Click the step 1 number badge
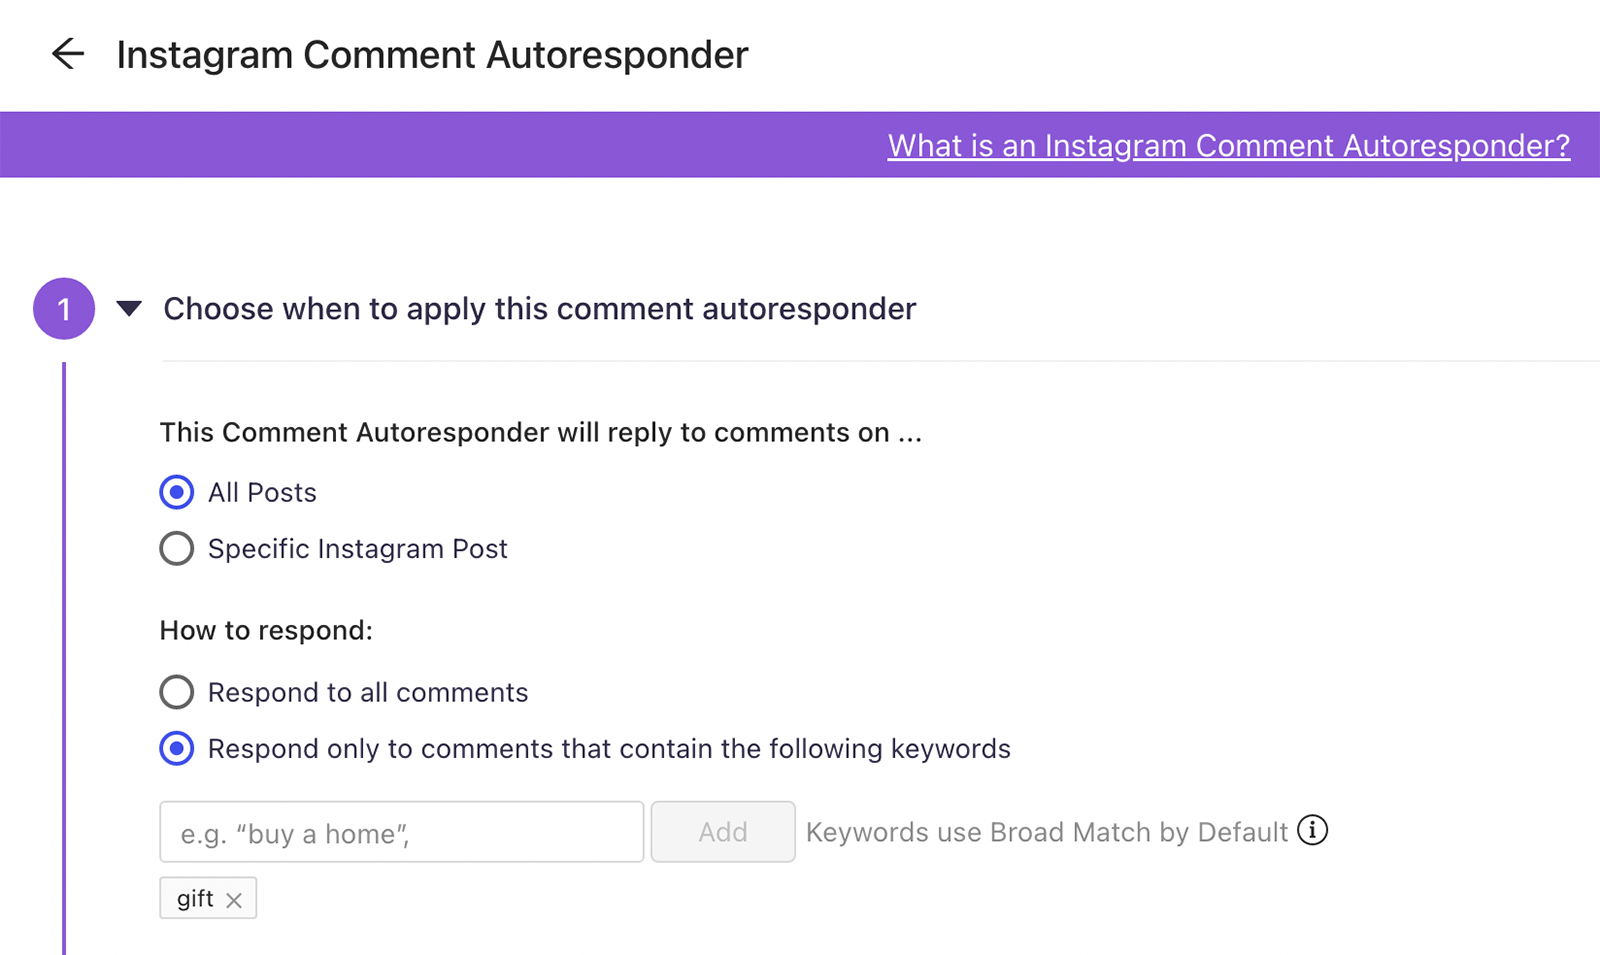The image size is (1600, 955). pyautogui.click(x=64, y=309)
